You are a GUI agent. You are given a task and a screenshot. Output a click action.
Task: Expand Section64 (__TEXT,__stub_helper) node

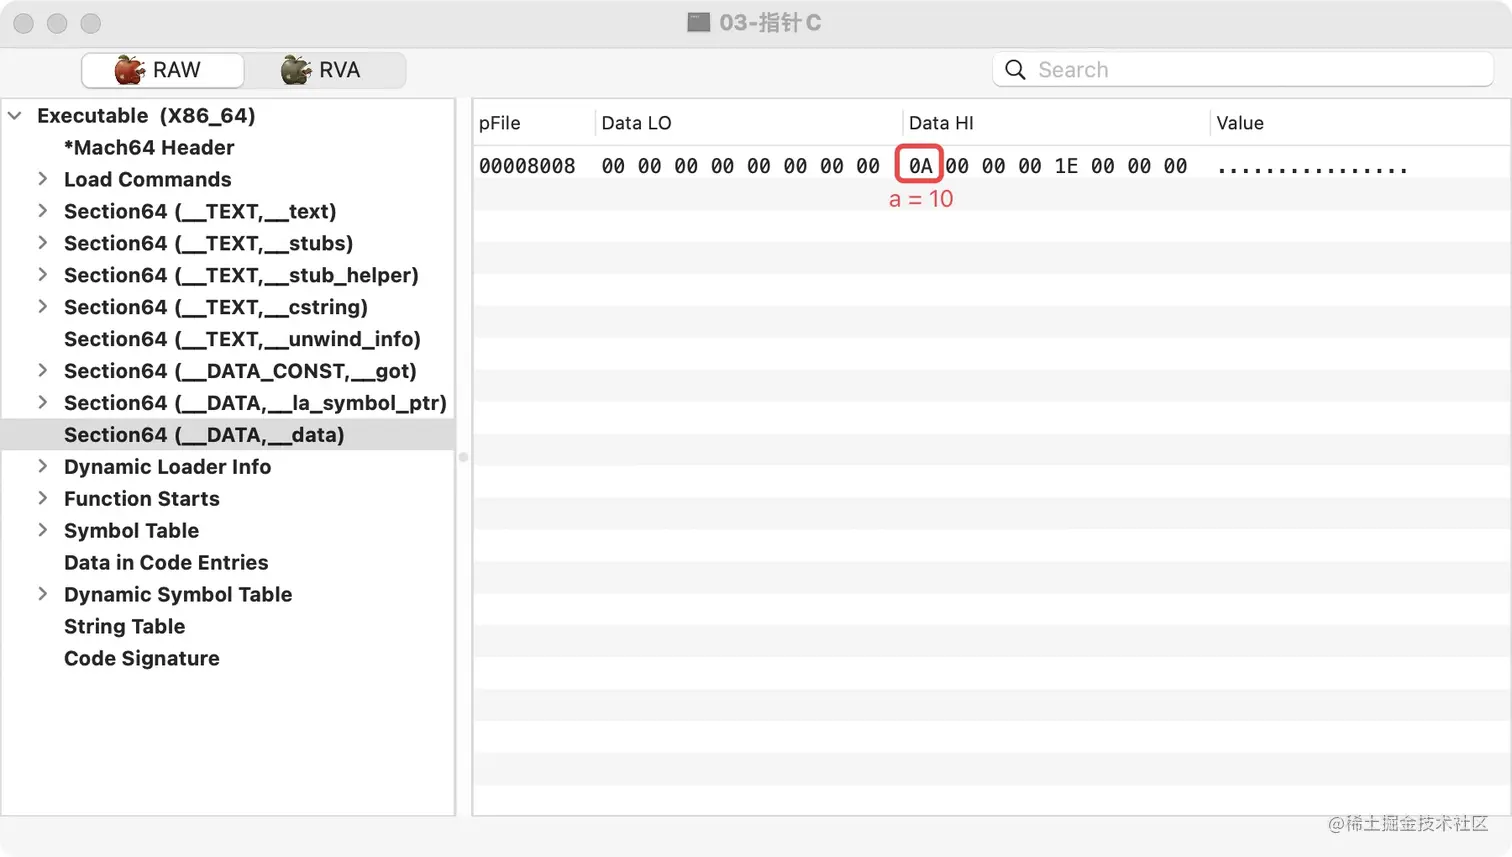pyautogui.click(x=42, y=275)
